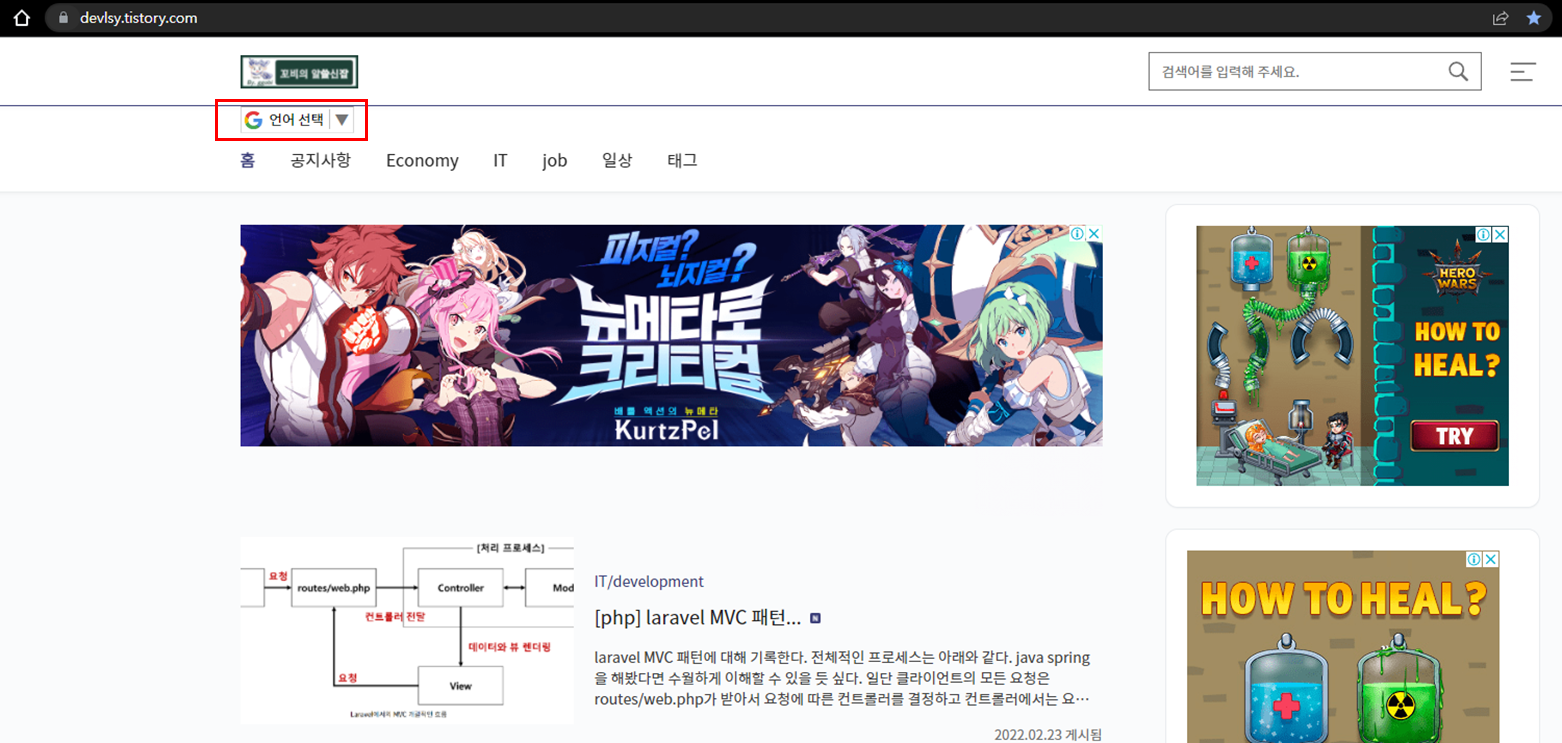Click the browser home icon
This screenshot has width=1562, height=743.
[22, 18]
